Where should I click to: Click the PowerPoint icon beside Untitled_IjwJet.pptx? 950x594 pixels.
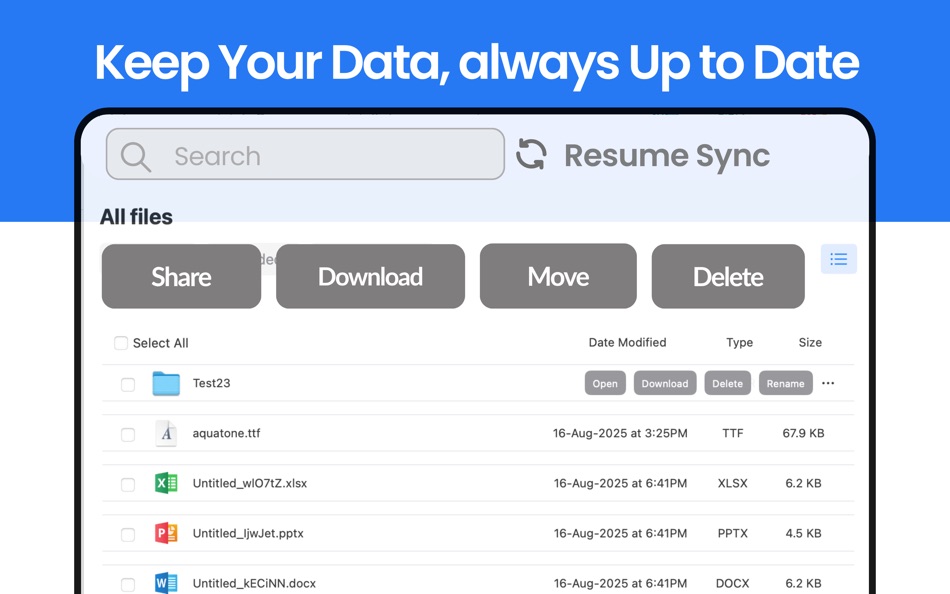[x=166, y=532]
